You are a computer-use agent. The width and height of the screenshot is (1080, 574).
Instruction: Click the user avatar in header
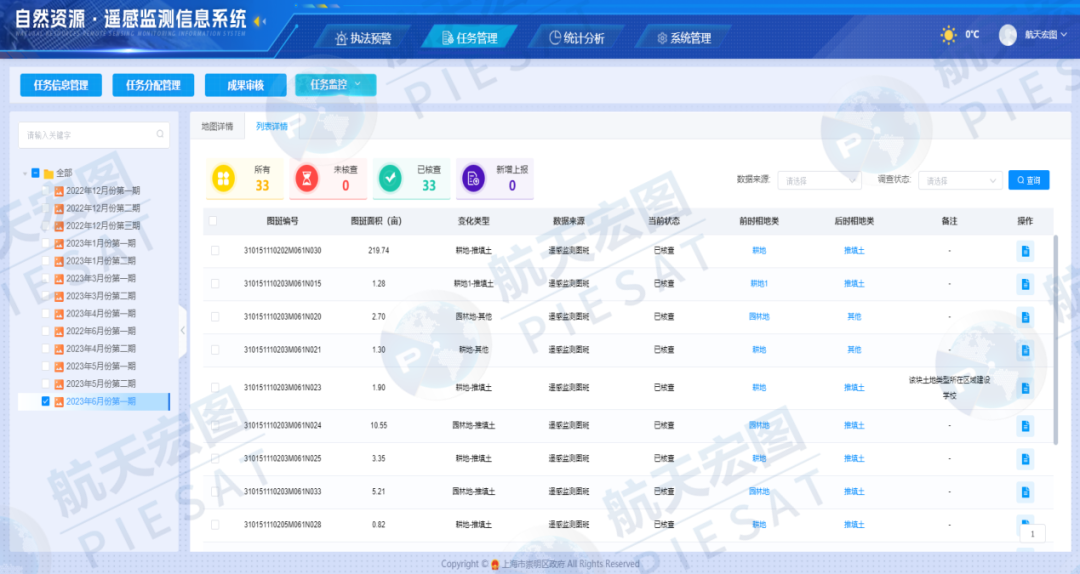coord(1007,35)
